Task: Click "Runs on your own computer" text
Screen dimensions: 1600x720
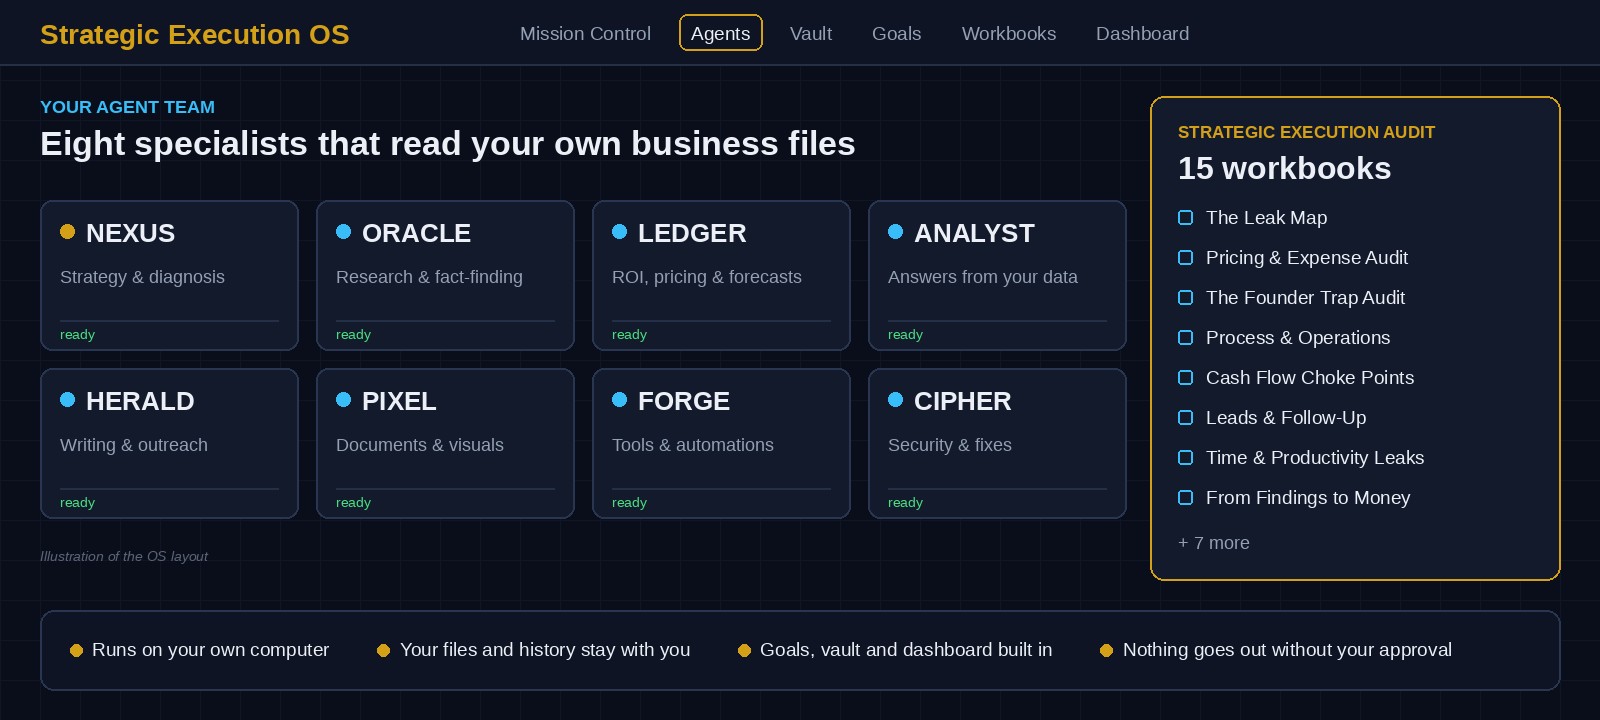Action: click(210, 650)
